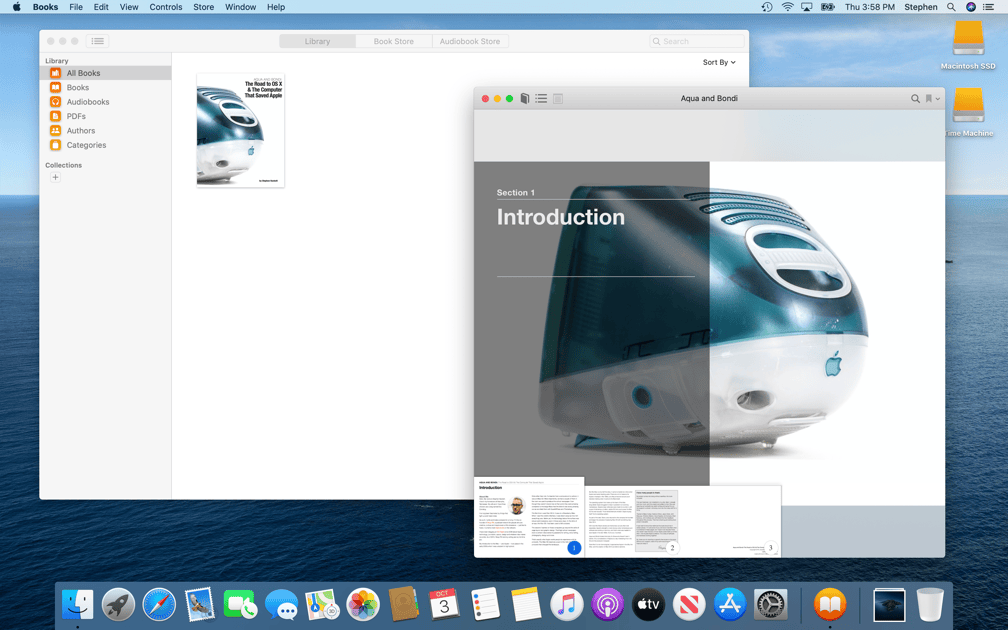Activate Siri from the menu bar
Viewport: 1008px width, 630px height.
(x=971, y=7)
